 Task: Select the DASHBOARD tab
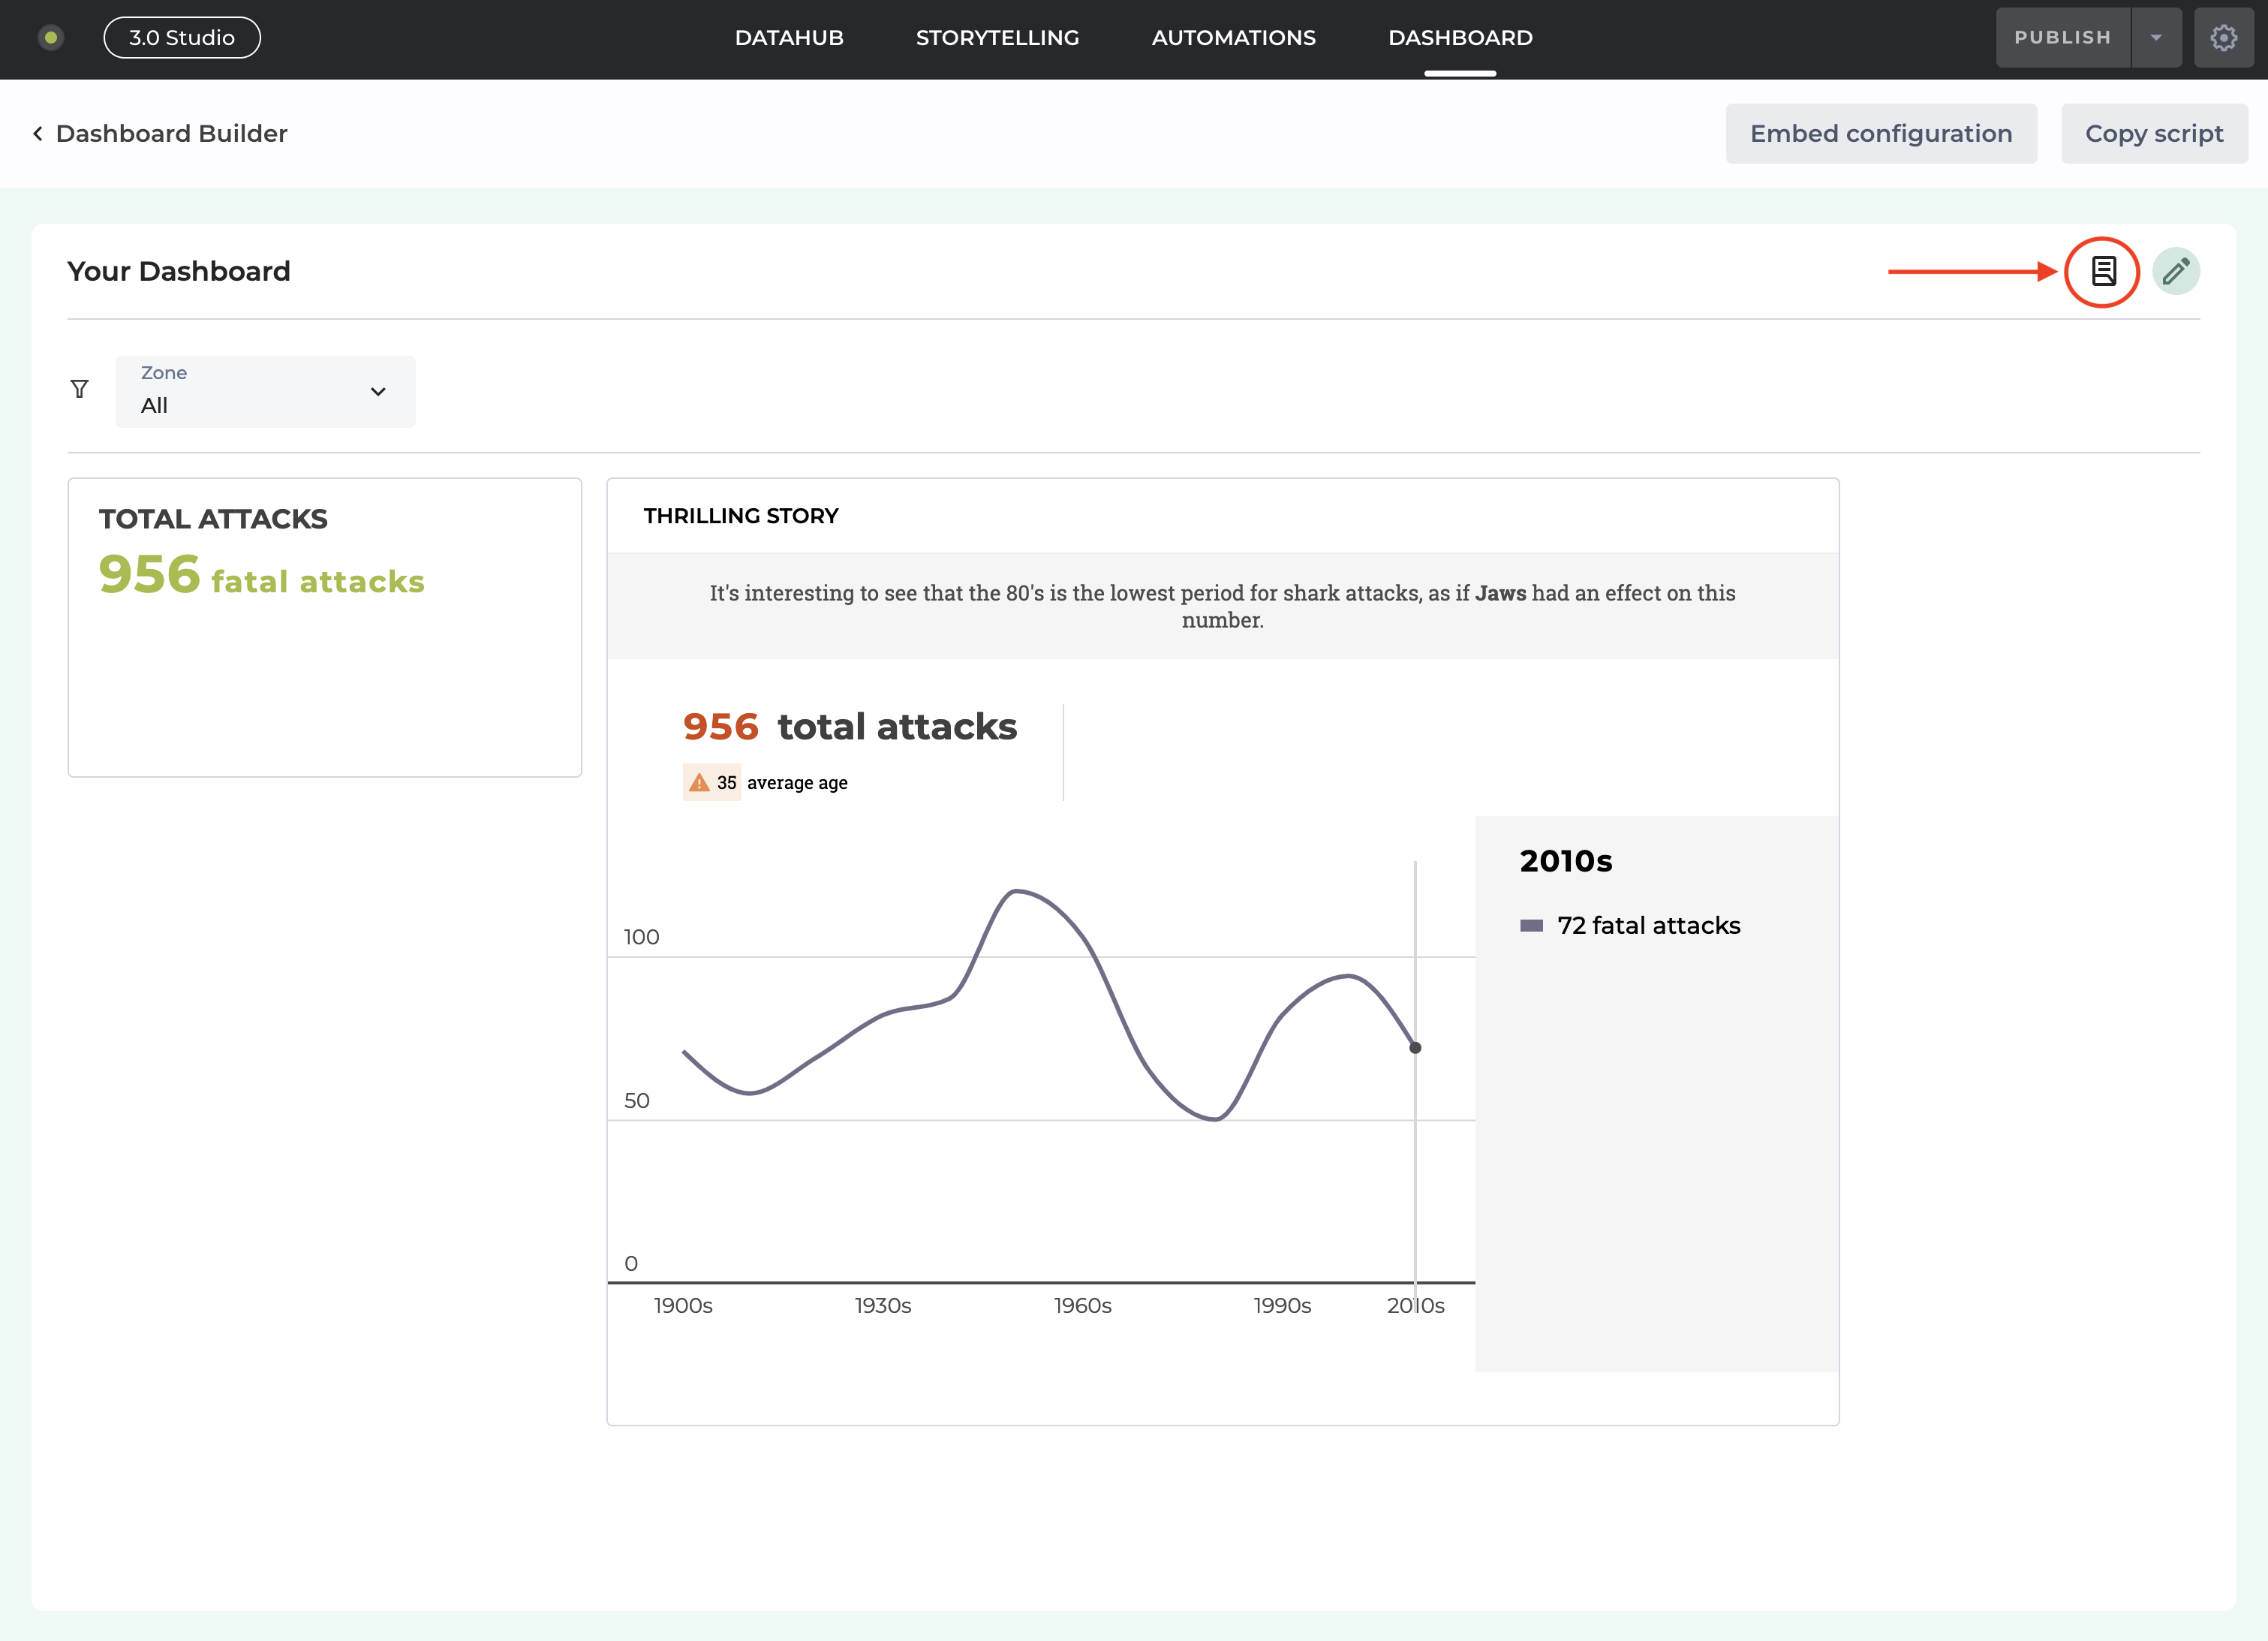click(1460, 38)
